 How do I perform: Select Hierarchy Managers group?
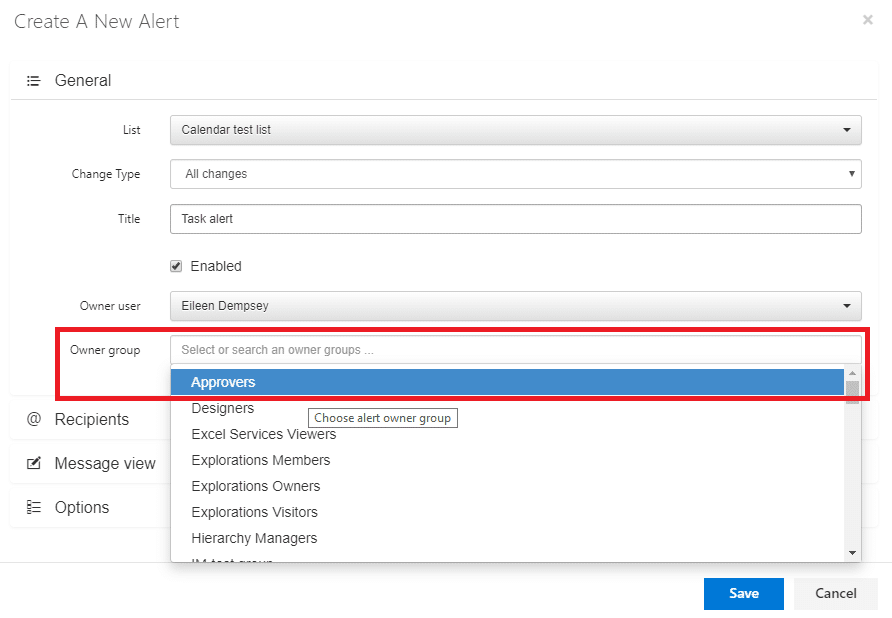pos(507,538)
